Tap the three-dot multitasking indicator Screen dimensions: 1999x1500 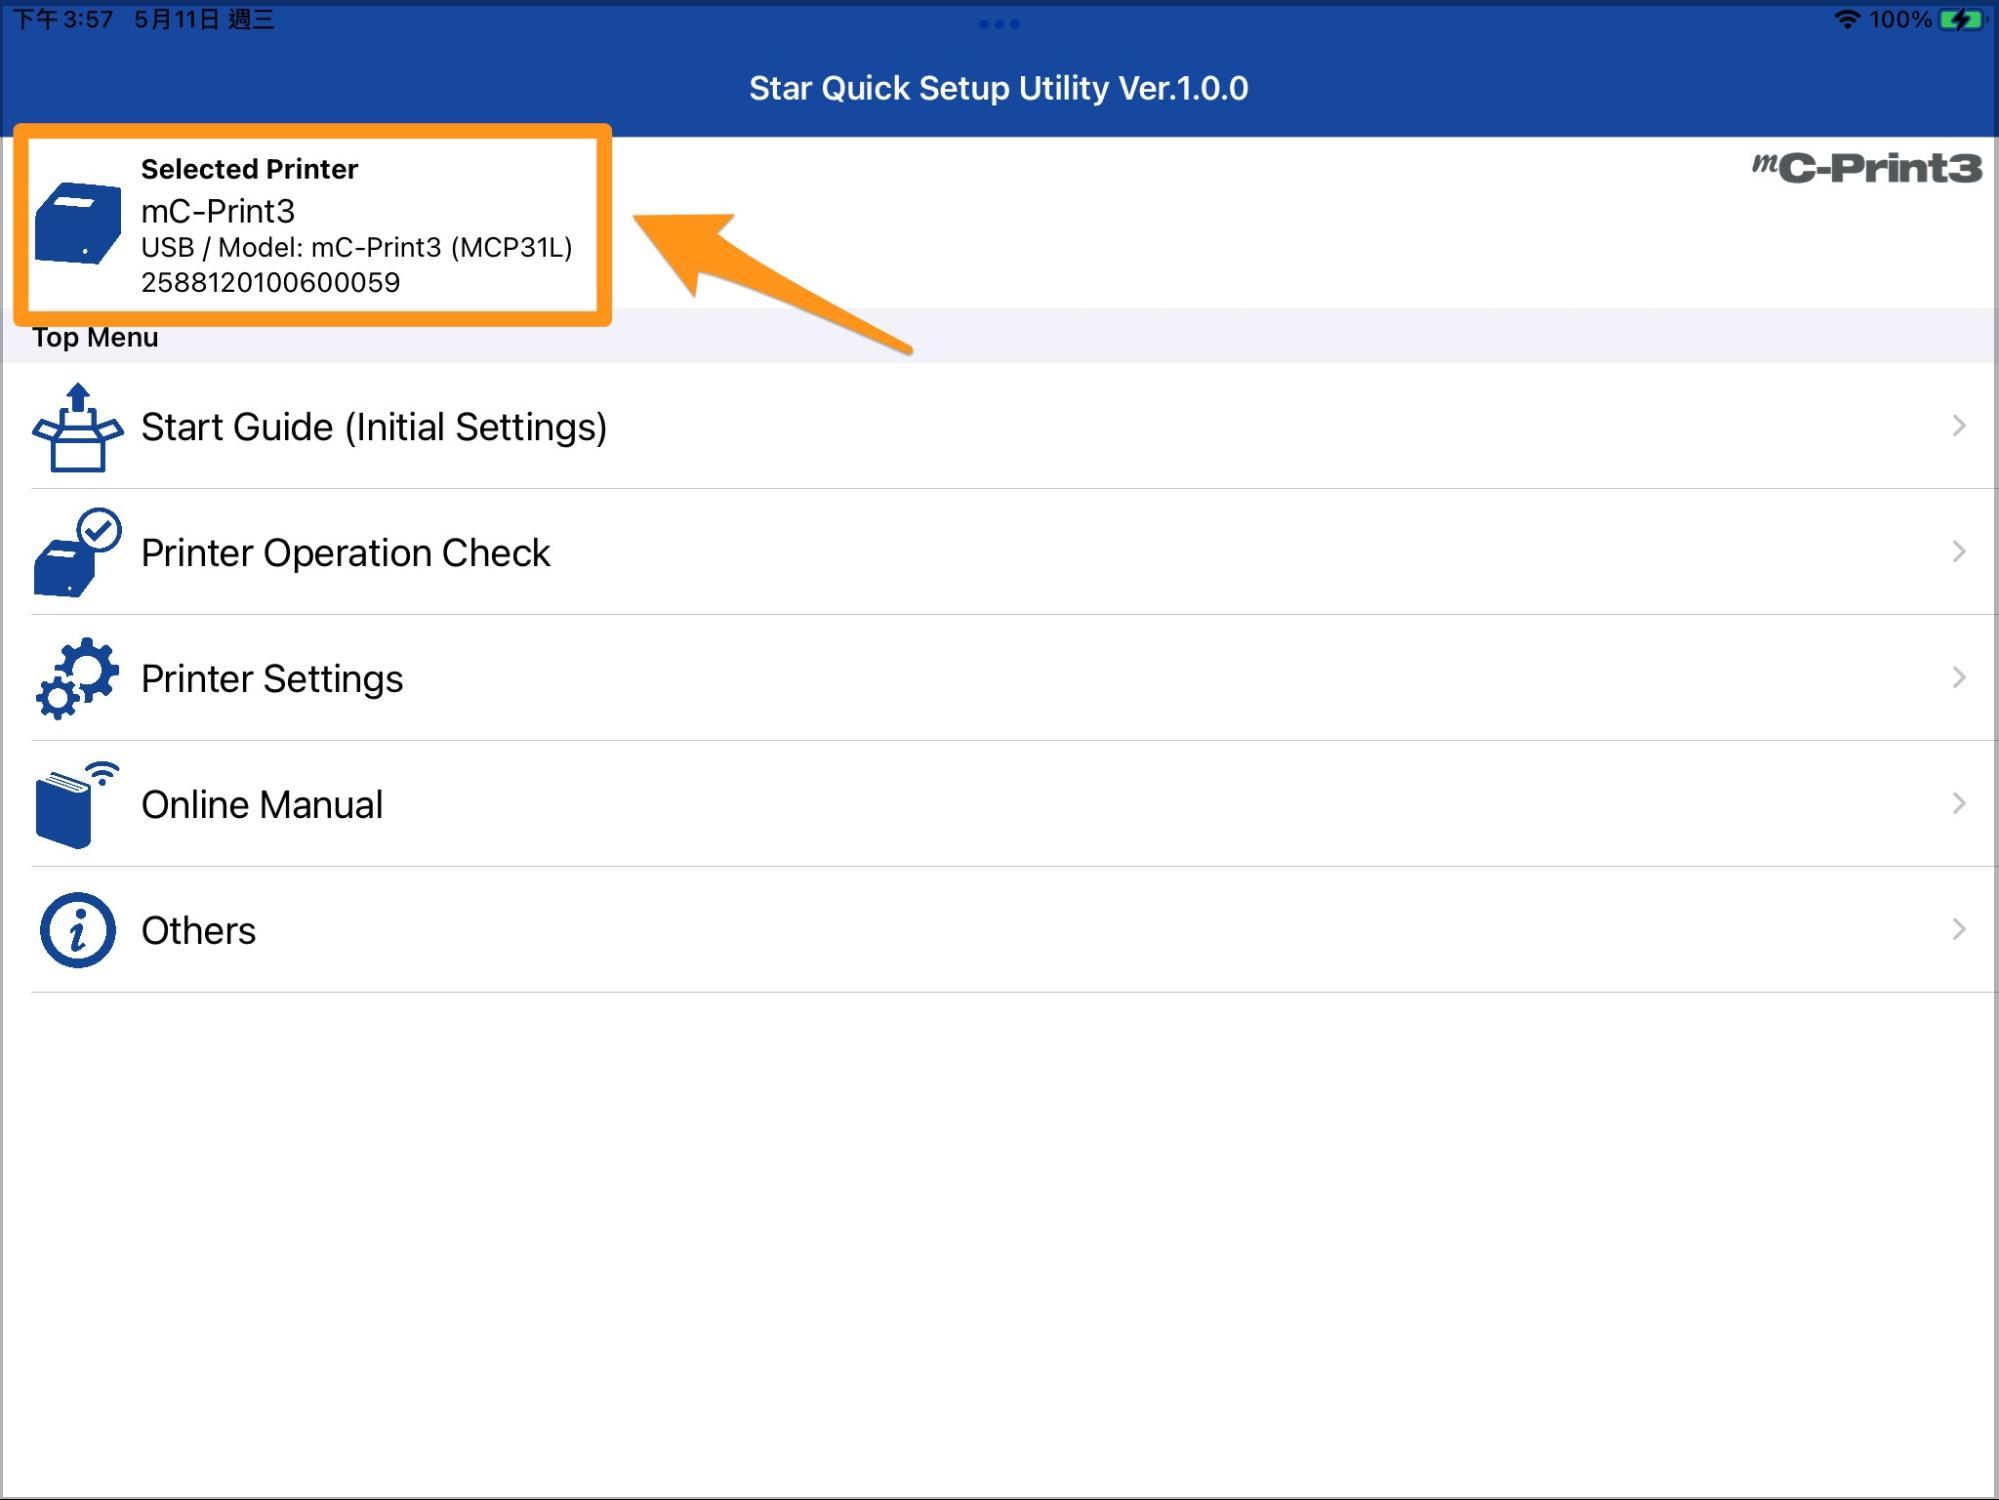pyautogui.click(x=999, y=24)
